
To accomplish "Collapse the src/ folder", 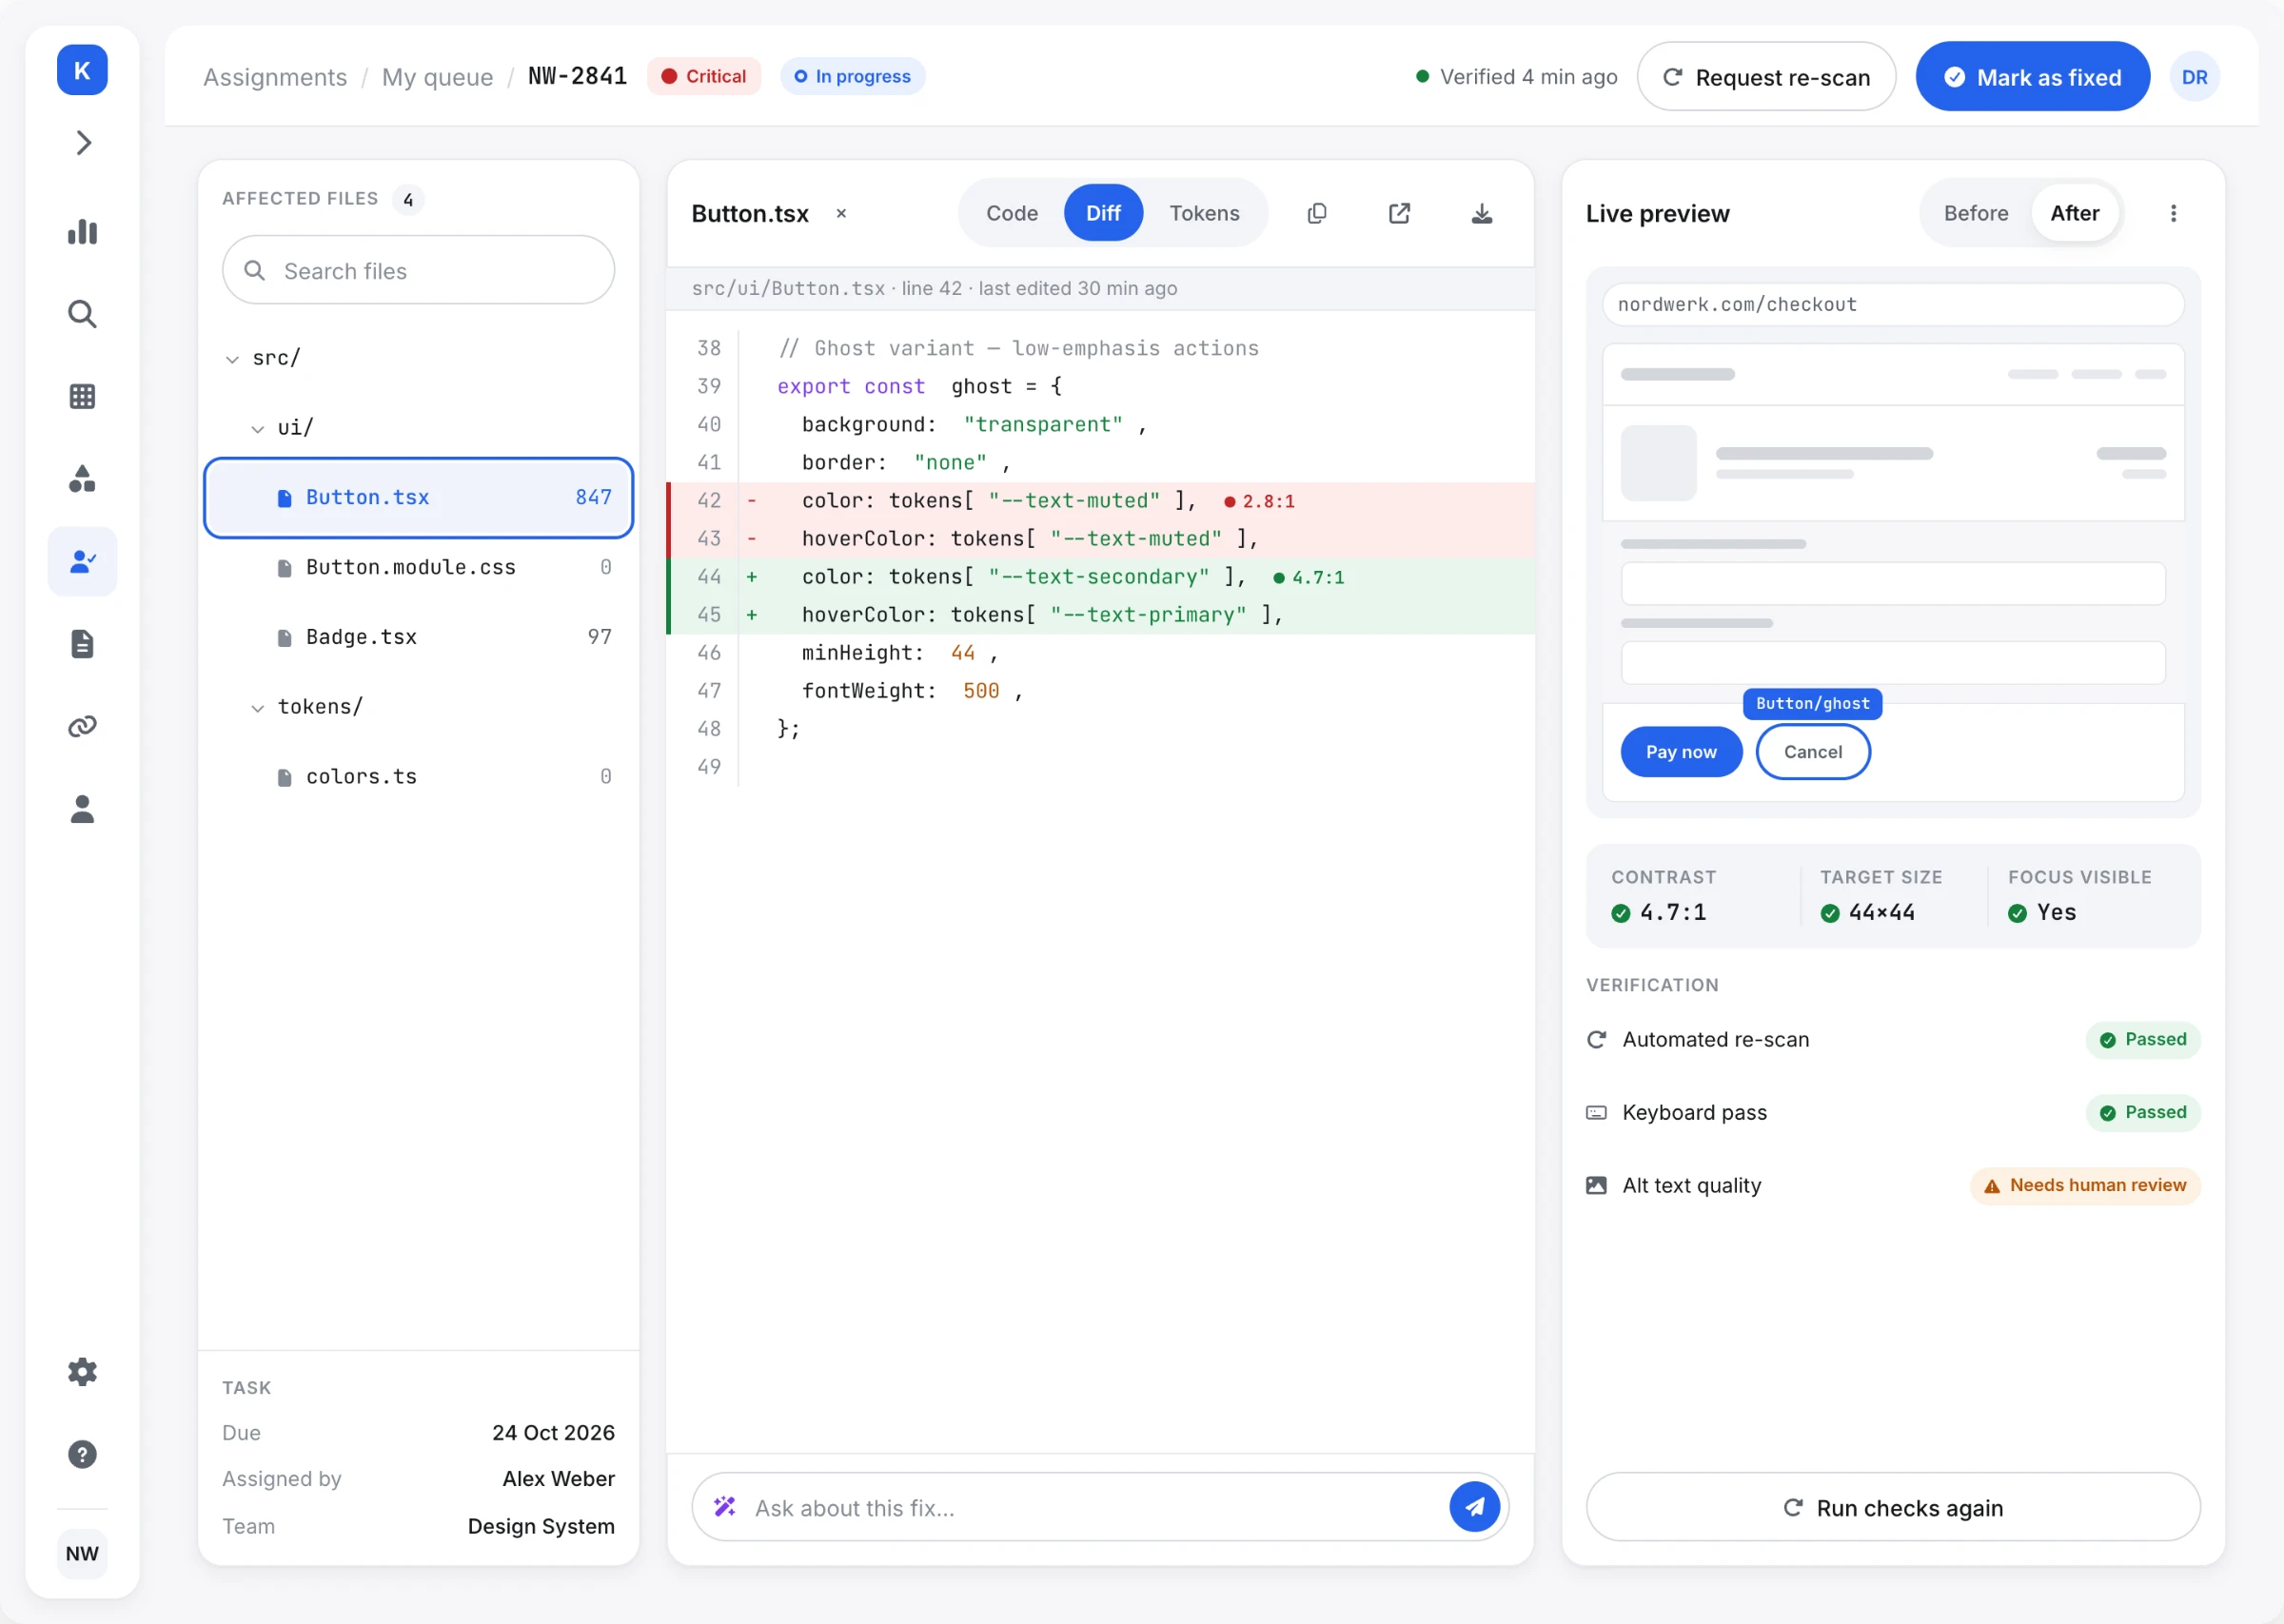I will pos(232,359).
